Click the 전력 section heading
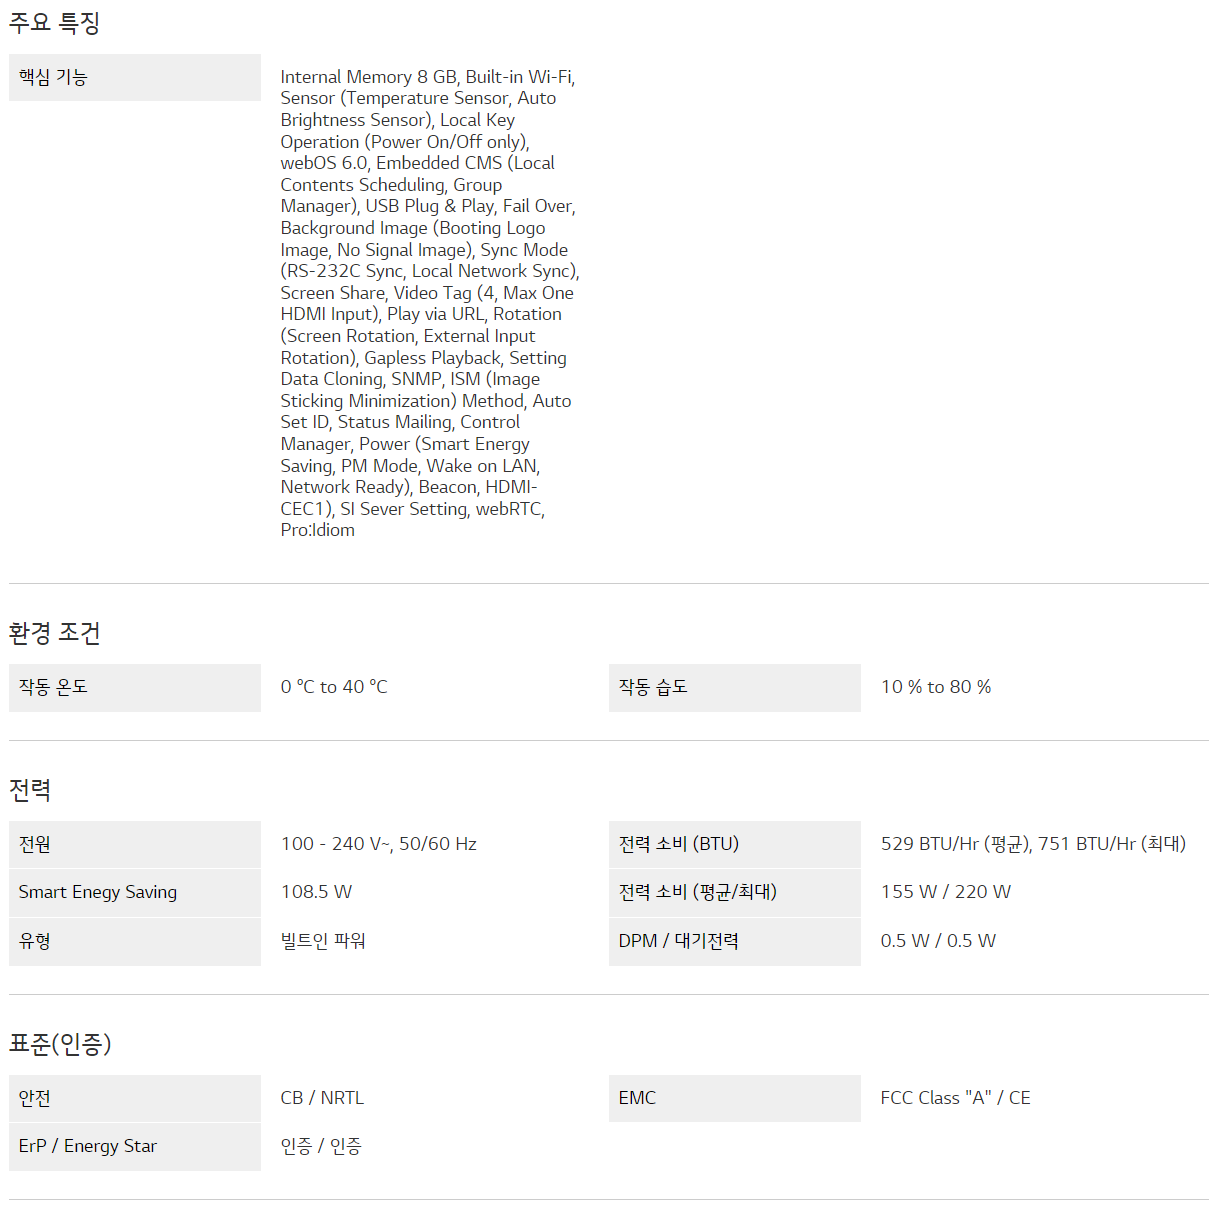1217x1205 pixels. (x=30, y=790)
